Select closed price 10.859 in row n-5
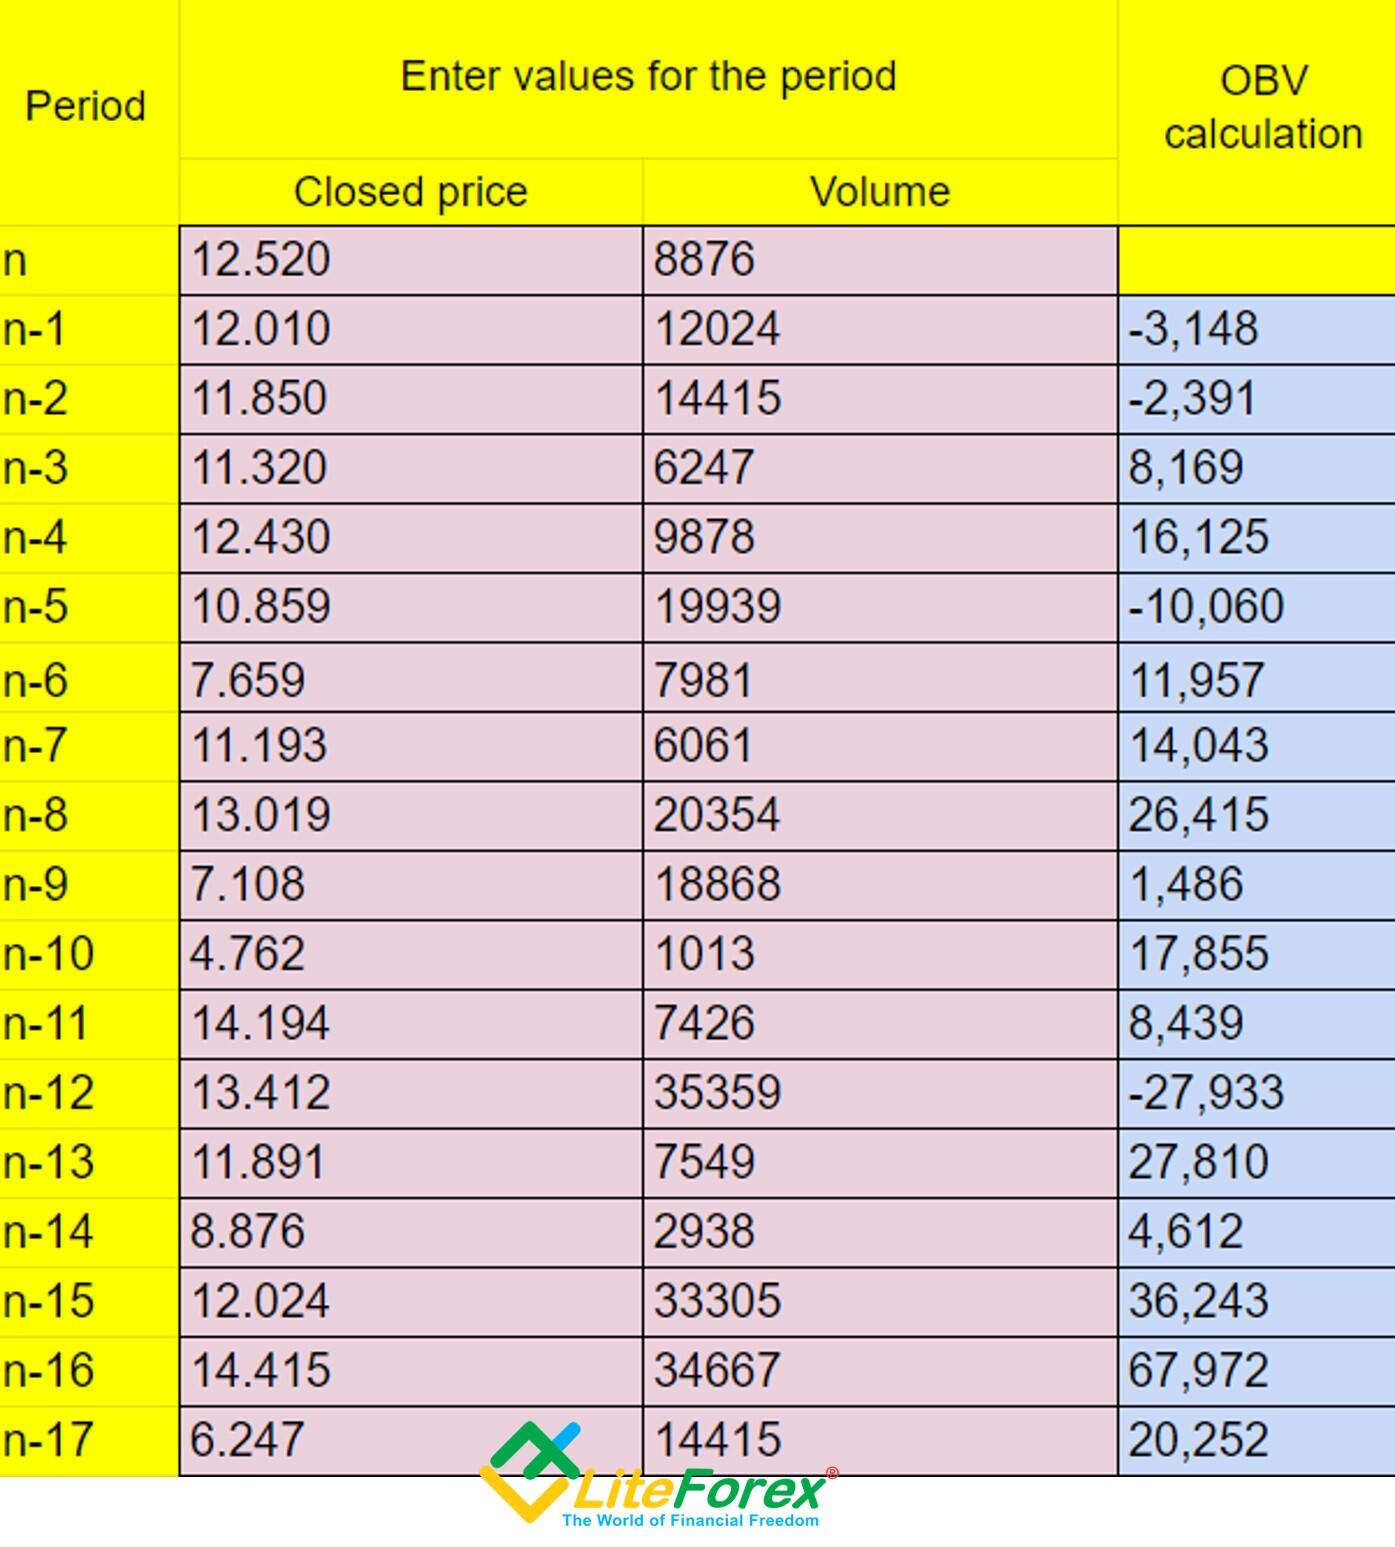 (x=411, y=608)
